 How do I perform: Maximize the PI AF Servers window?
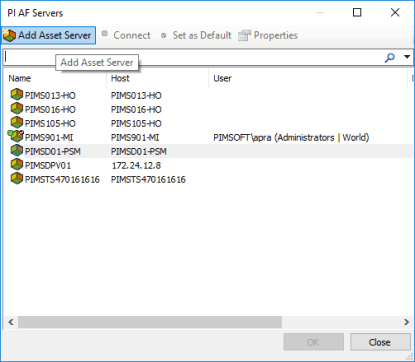click(357, 13)
